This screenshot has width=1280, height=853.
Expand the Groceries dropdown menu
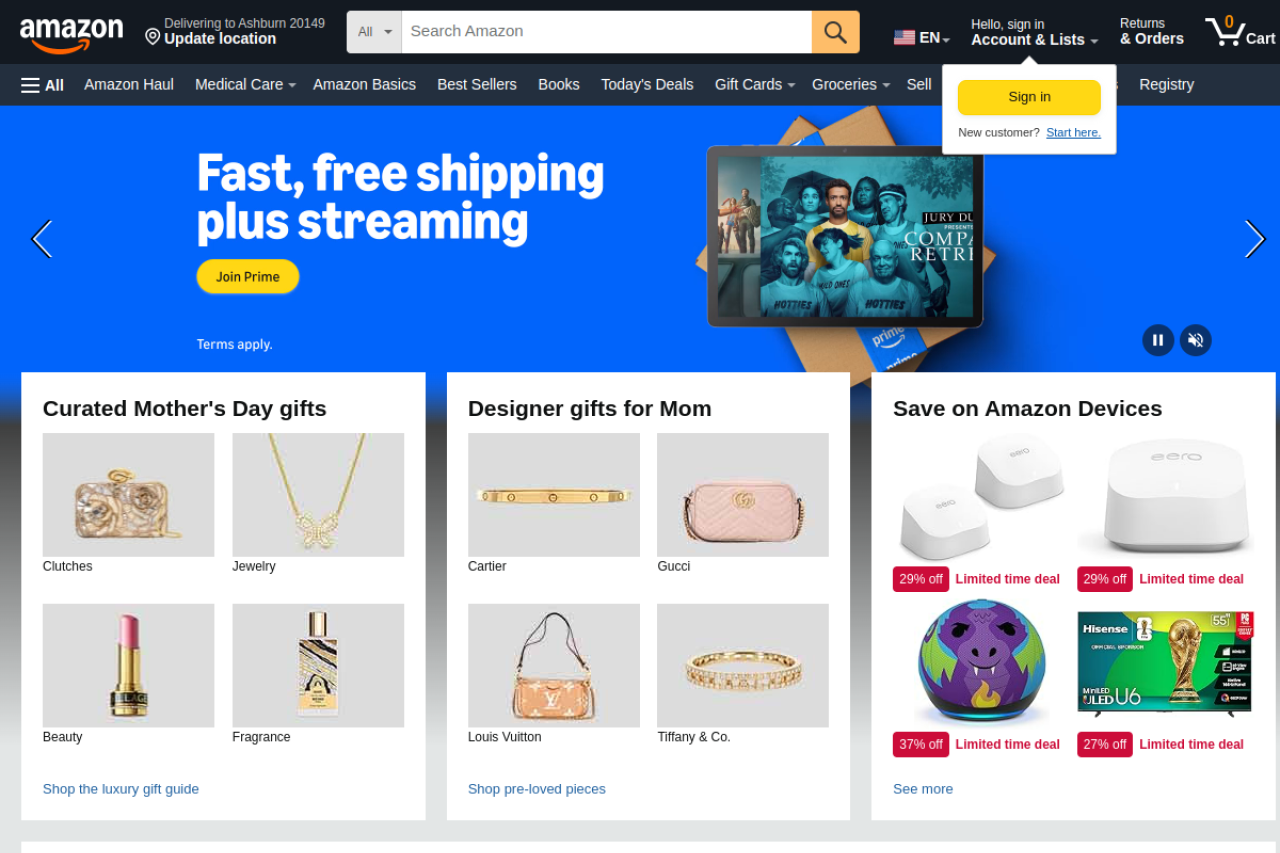[850, 85]
